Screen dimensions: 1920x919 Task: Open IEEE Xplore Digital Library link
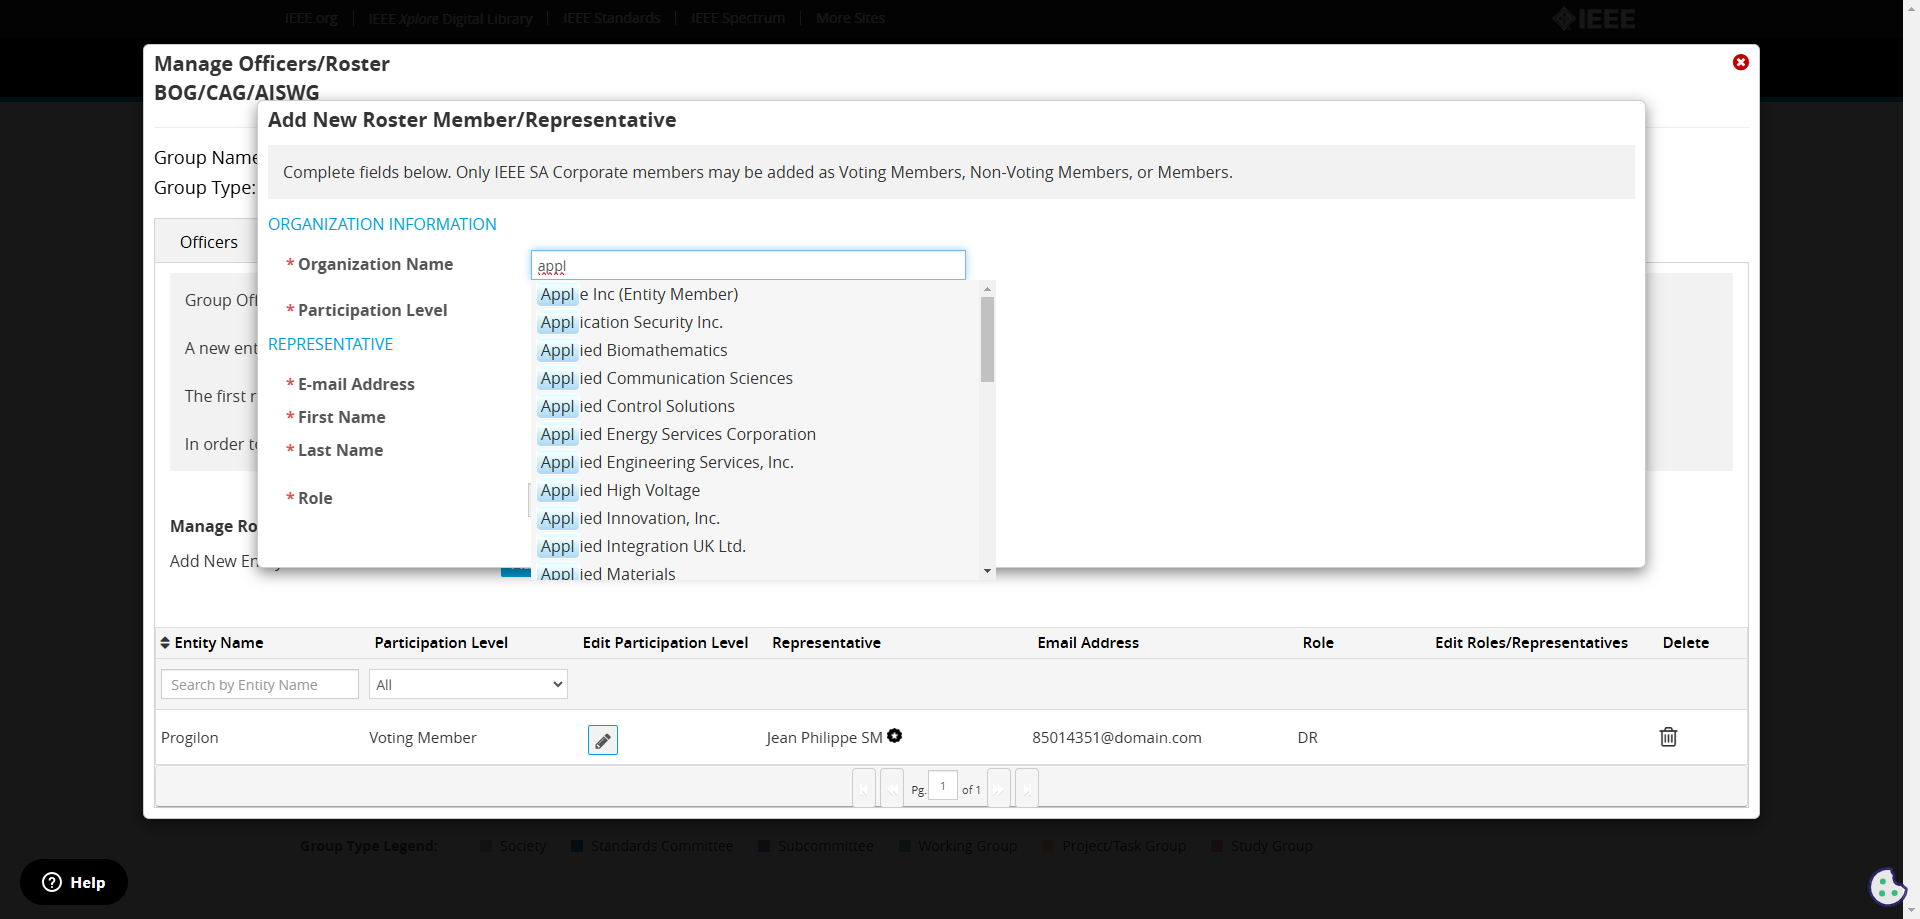[450, 18]
